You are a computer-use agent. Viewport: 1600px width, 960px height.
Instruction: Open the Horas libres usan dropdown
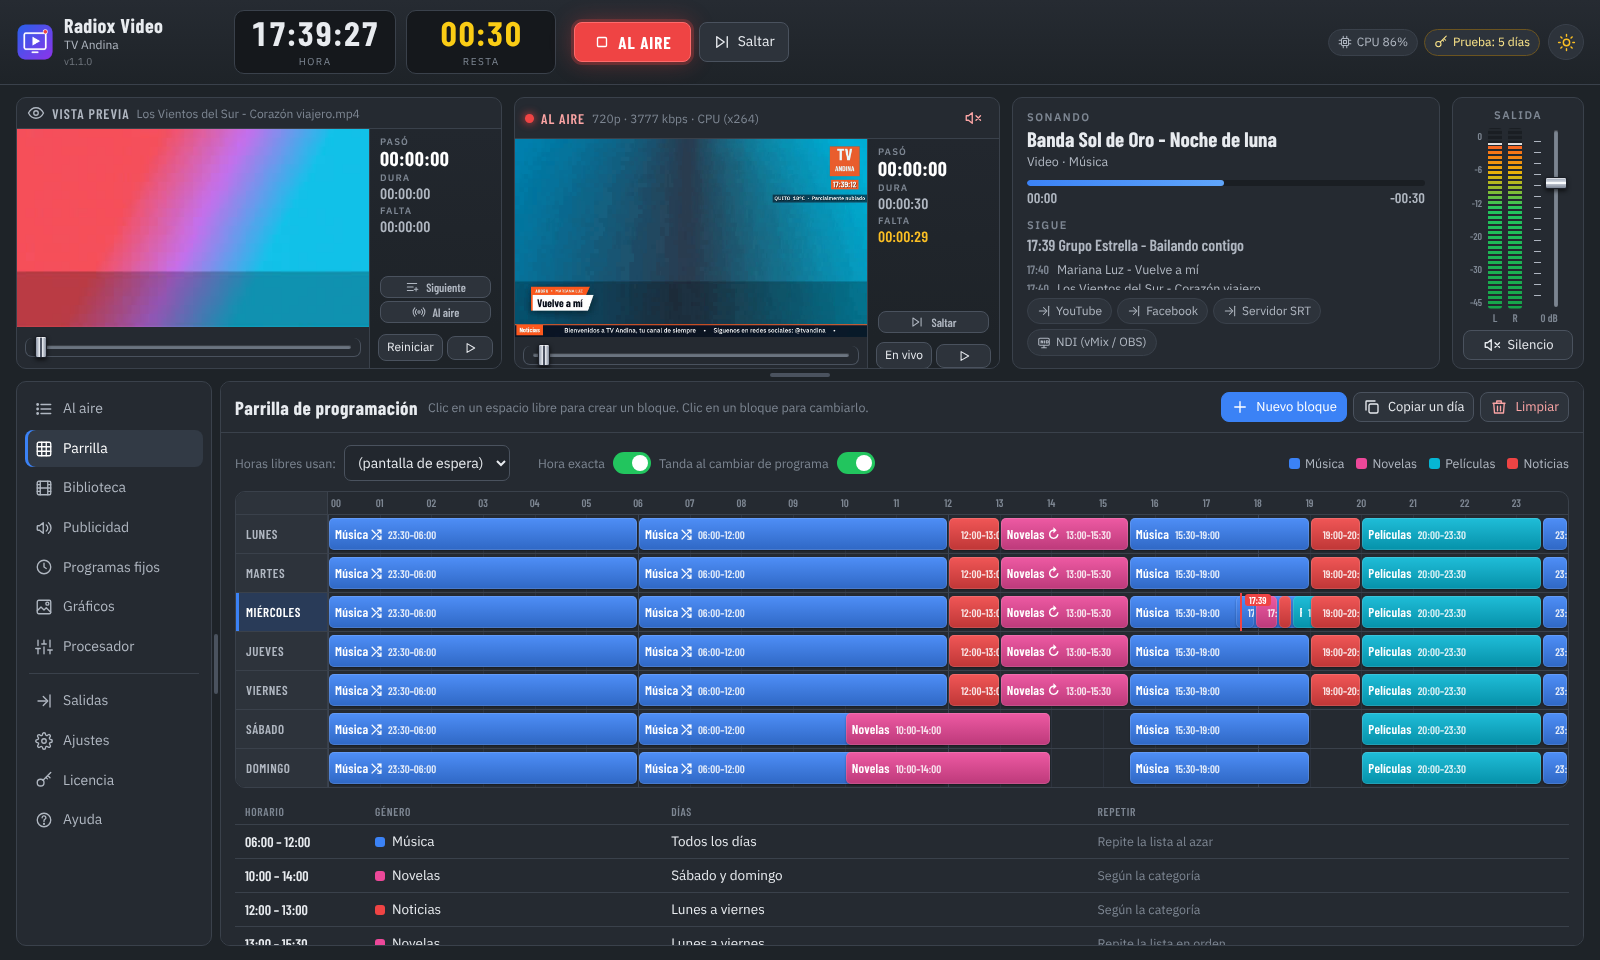[x=427, y=463]
